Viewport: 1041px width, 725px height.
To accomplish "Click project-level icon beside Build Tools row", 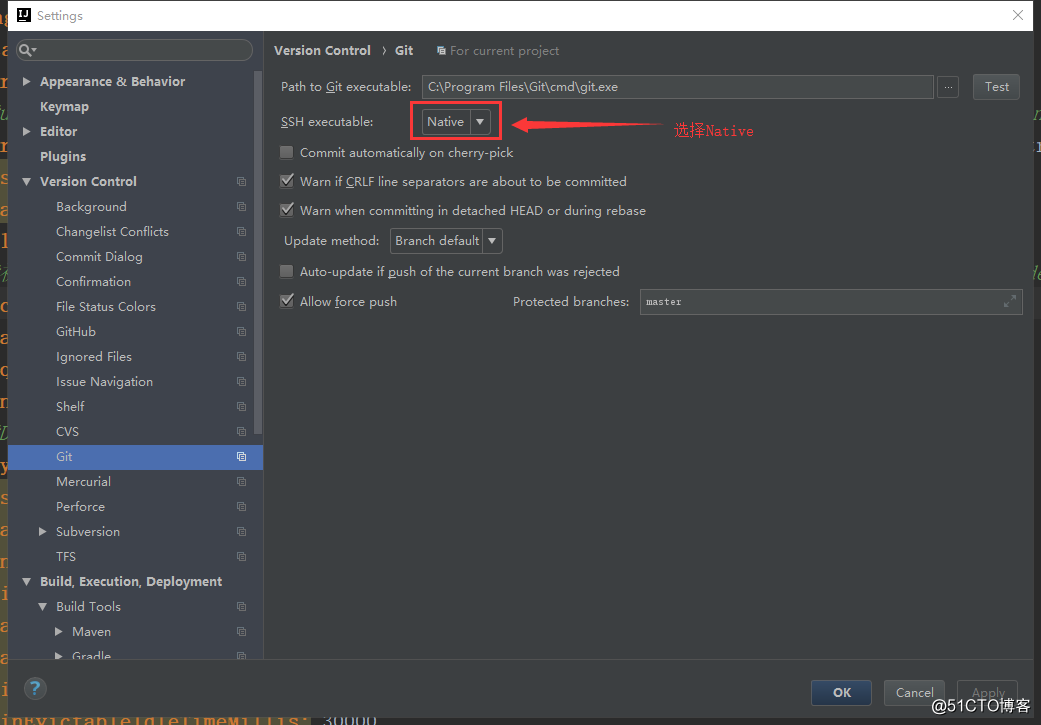I will (241, 607).
